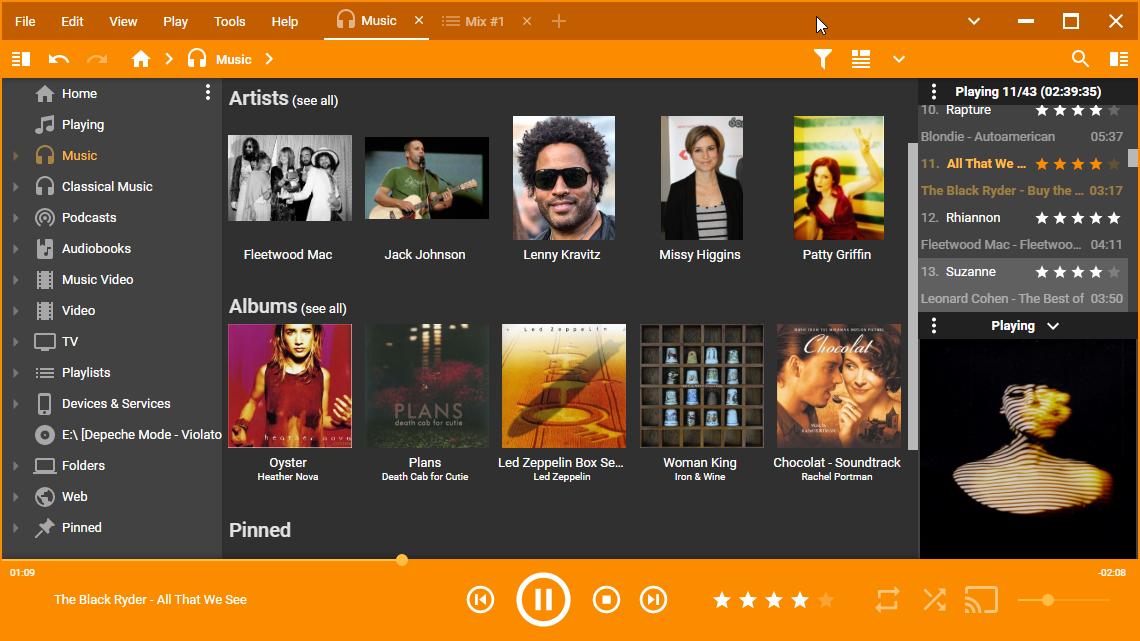
Task: Click the cast to device icon
Action: pos(981,599)
